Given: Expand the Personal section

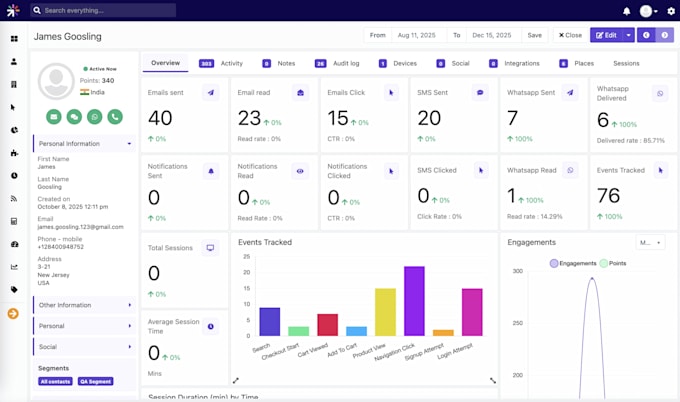Looking at the screenshot, I should coord(85,326).
